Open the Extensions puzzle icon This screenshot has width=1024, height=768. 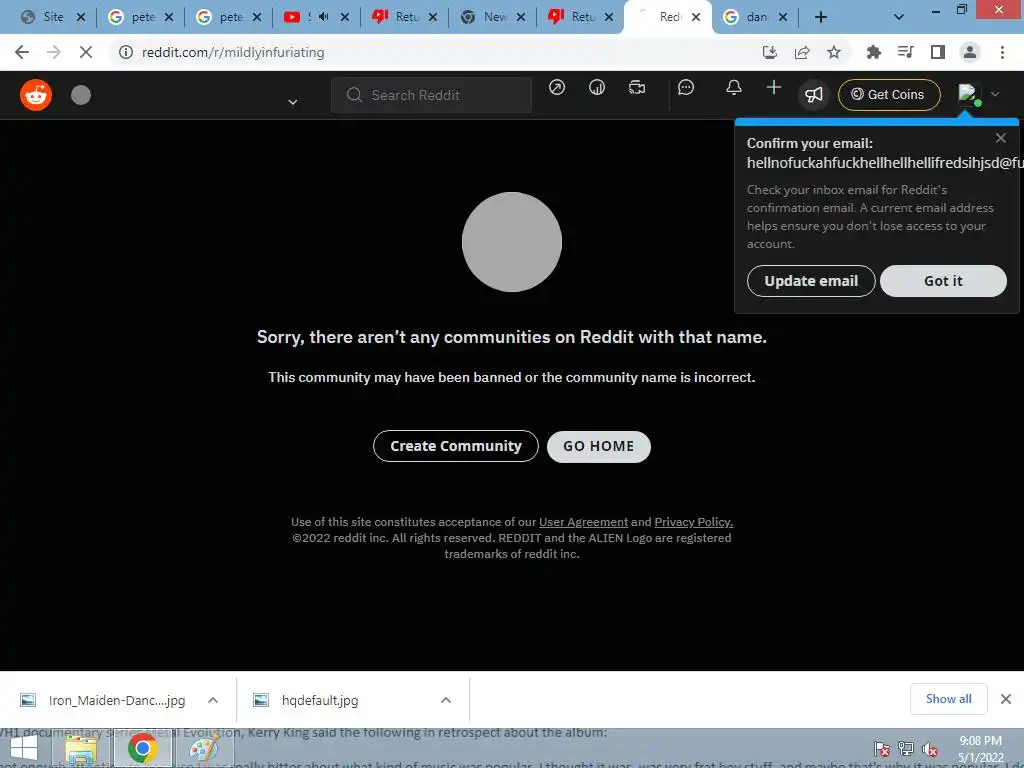pos(874,52)
